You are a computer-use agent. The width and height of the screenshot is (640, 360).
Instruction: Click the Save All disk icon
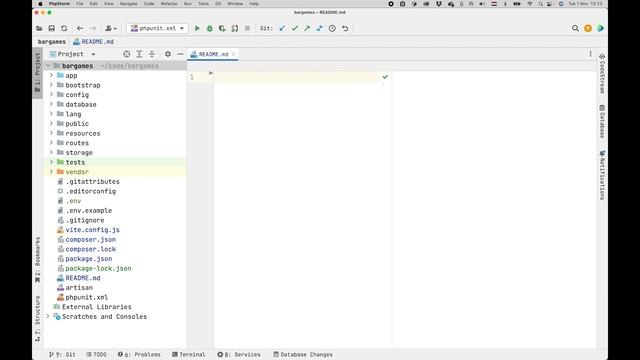[x=51, y=28]
